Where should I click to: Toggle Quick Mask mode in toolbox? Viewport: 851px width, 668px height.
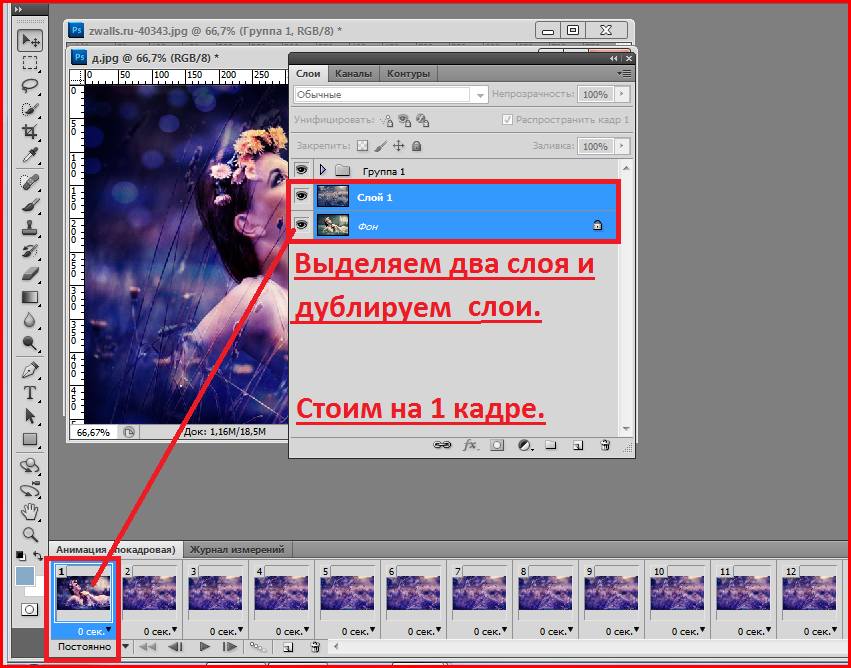point(30,609)
